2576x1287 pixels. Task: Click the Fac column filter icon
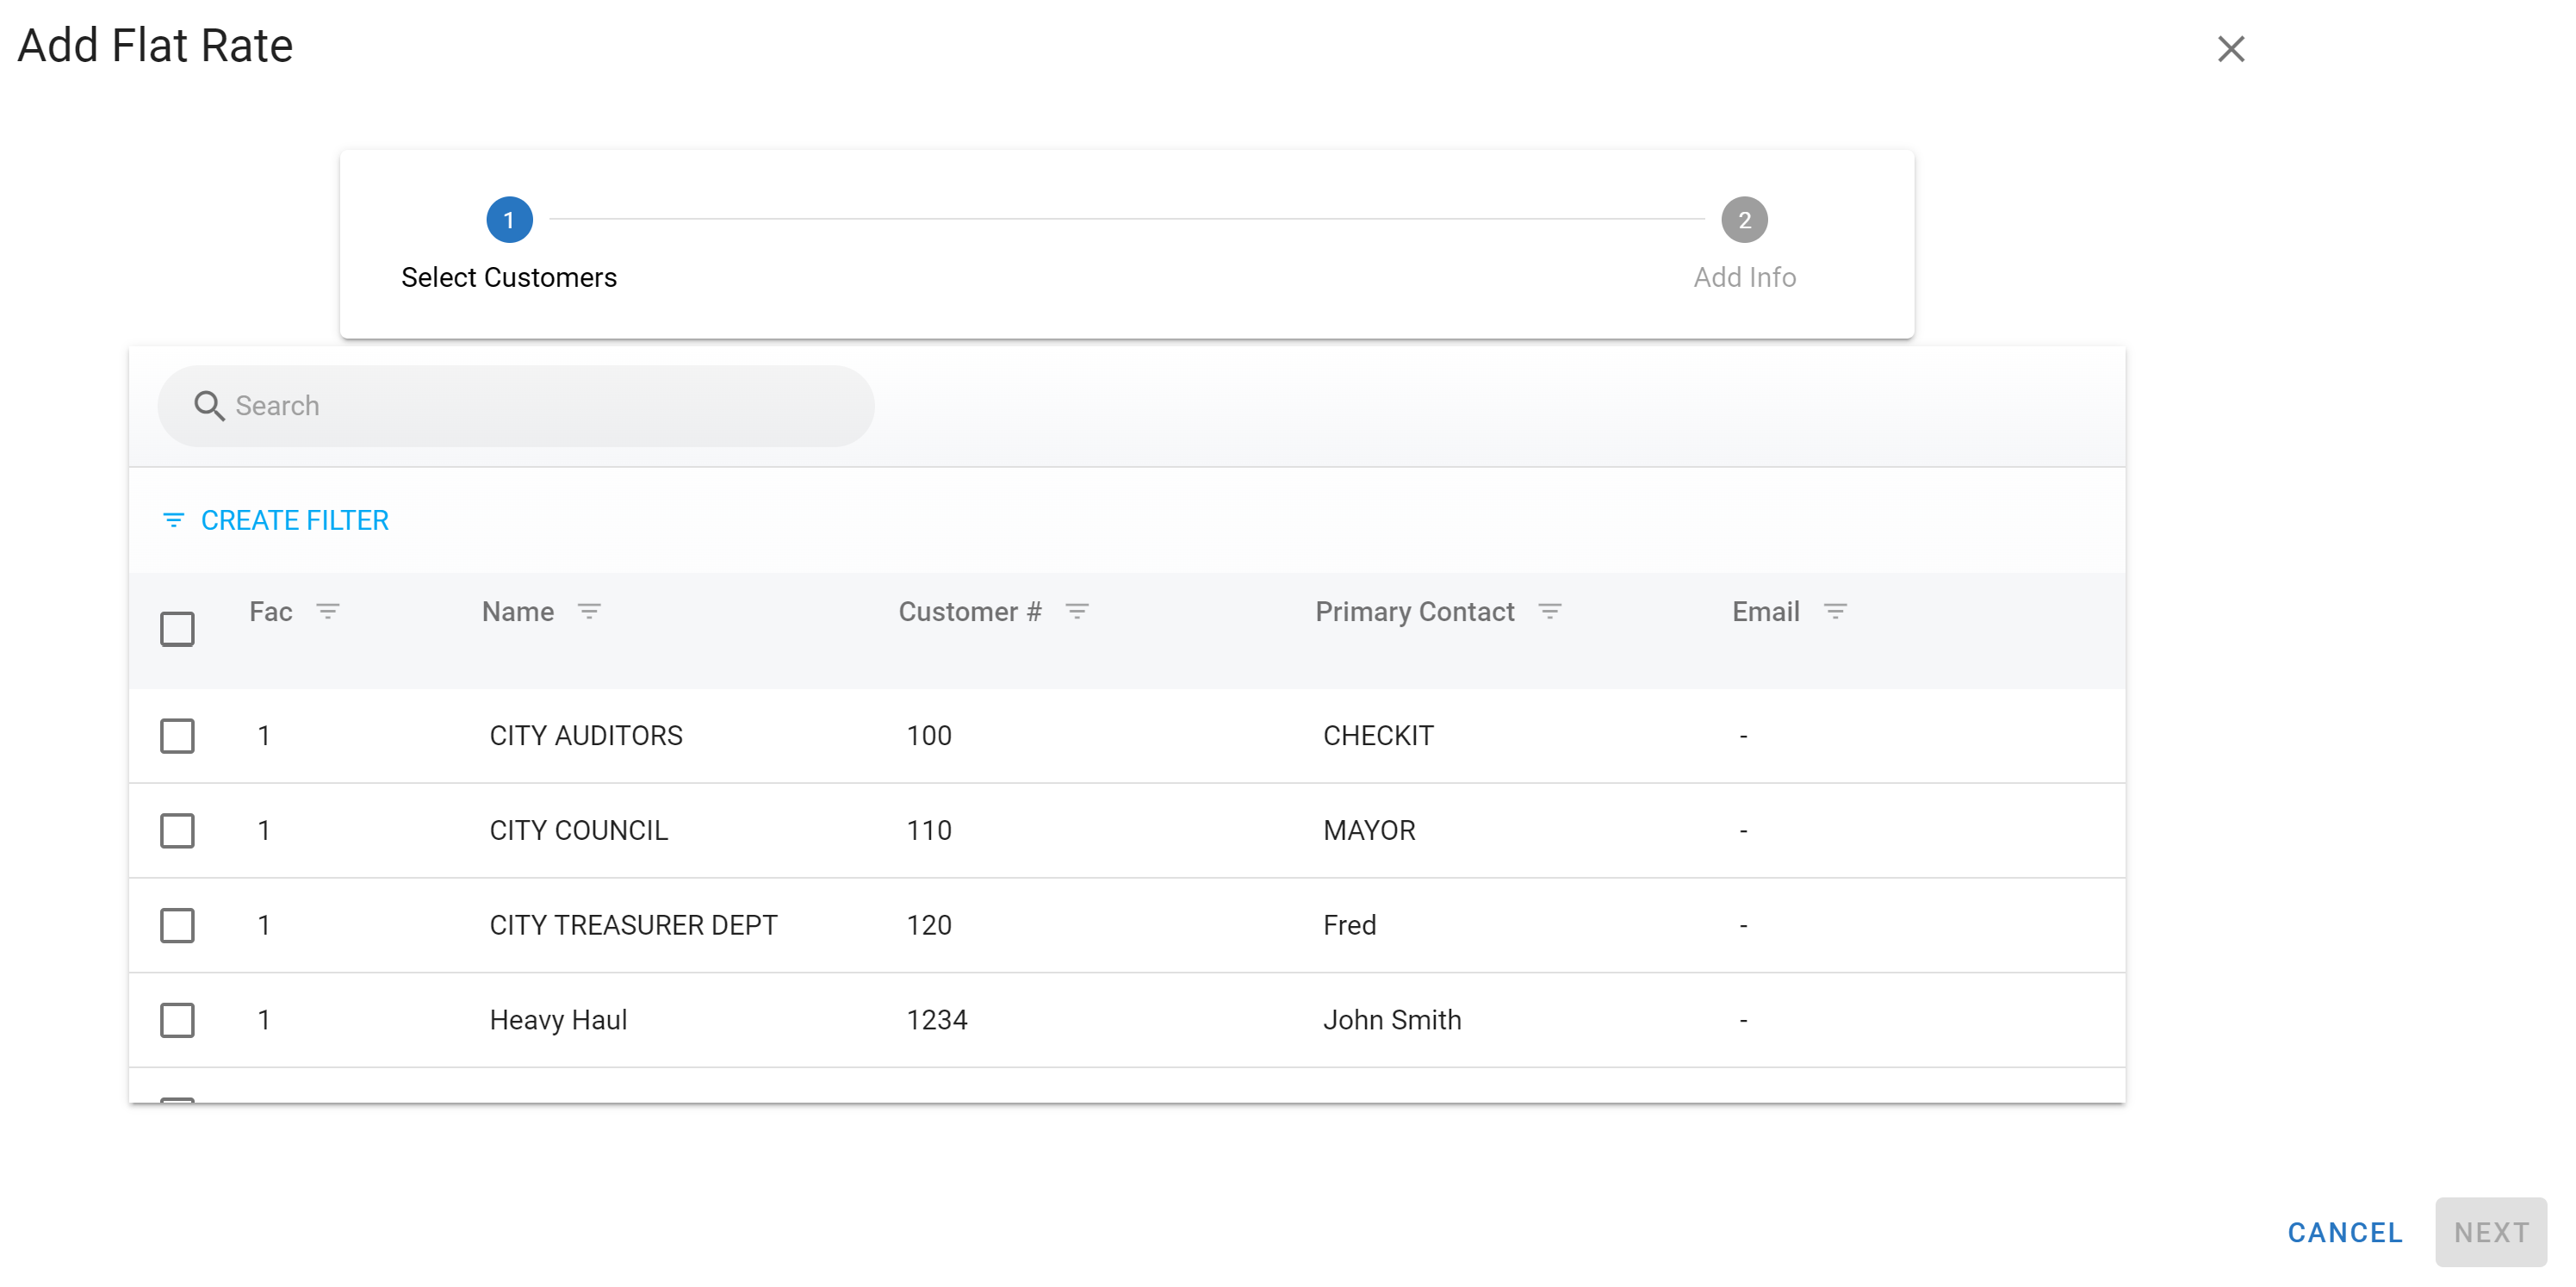point(328,611)
